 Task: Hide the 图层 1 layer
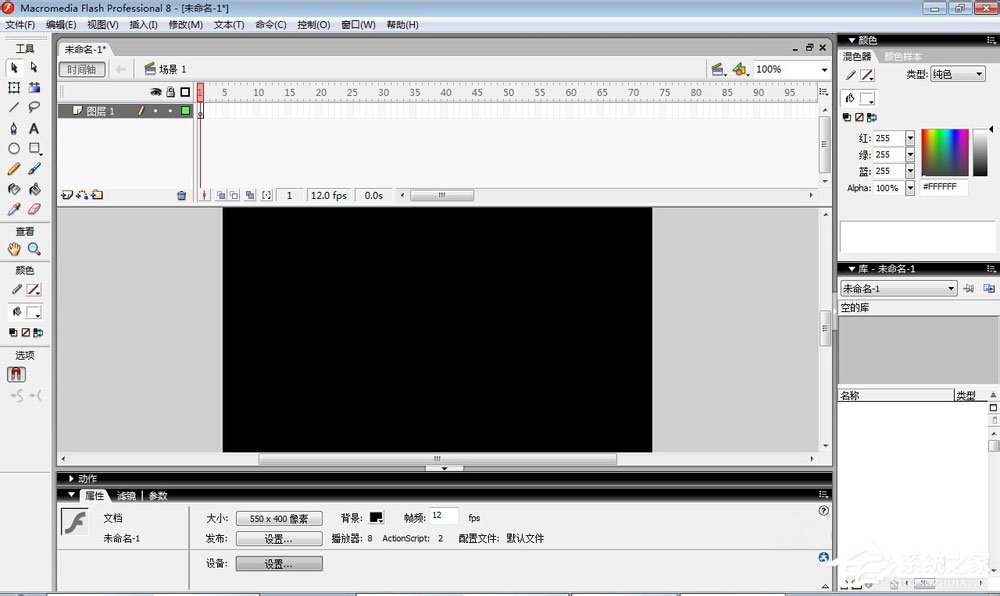point(155,111)
